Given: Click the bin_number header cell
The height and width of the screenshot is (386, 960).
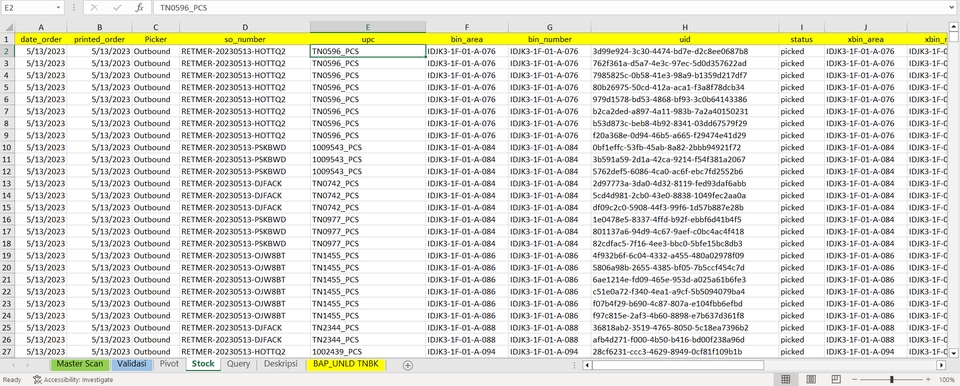Looking at the screenshot, I should [x=549, y=39].
